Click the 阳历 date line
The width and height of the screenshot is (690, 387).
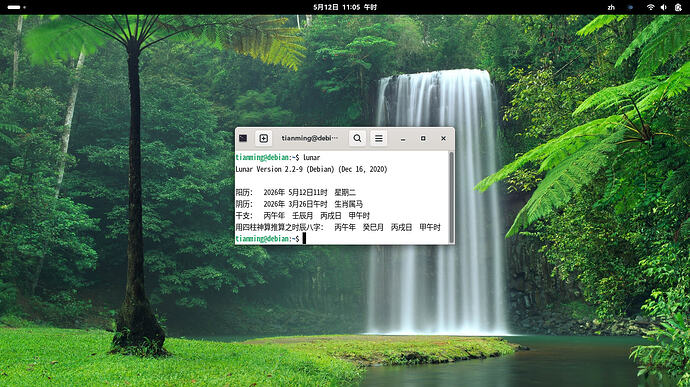coord(295,192)
